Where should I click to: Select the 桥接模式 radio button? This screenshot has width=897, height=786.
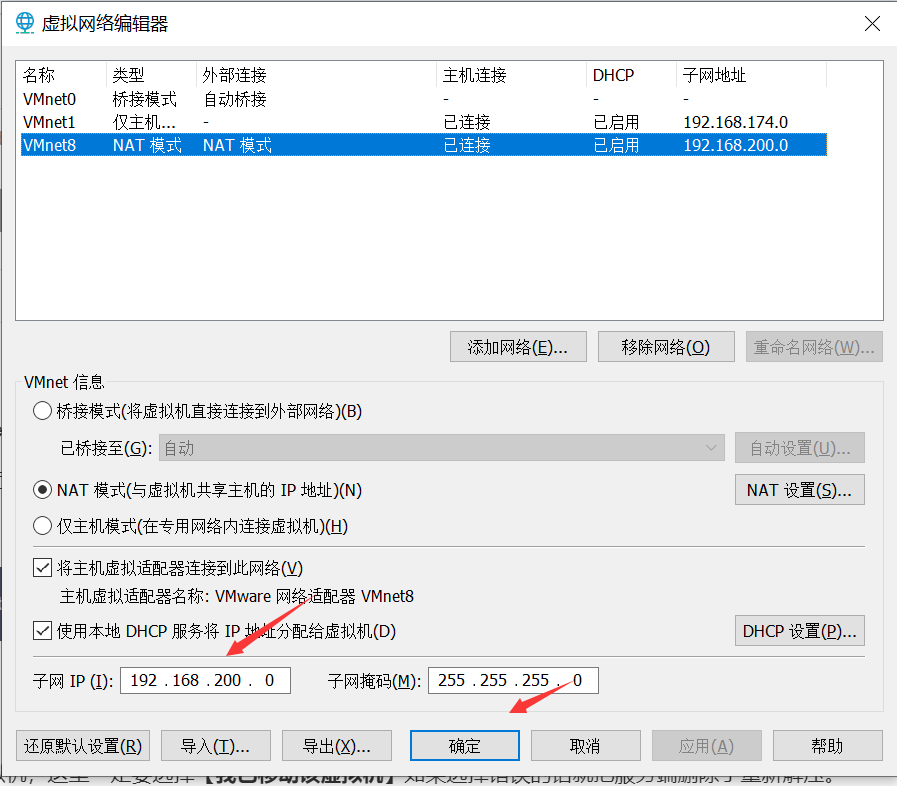[x=42, y=411]
